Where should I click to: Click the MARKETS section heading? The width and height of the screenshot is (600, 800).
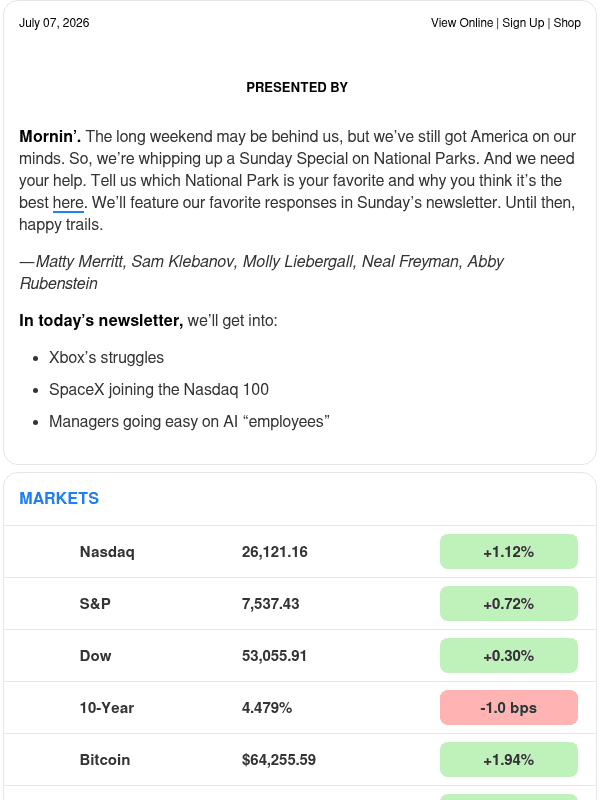tap(59, 498)
